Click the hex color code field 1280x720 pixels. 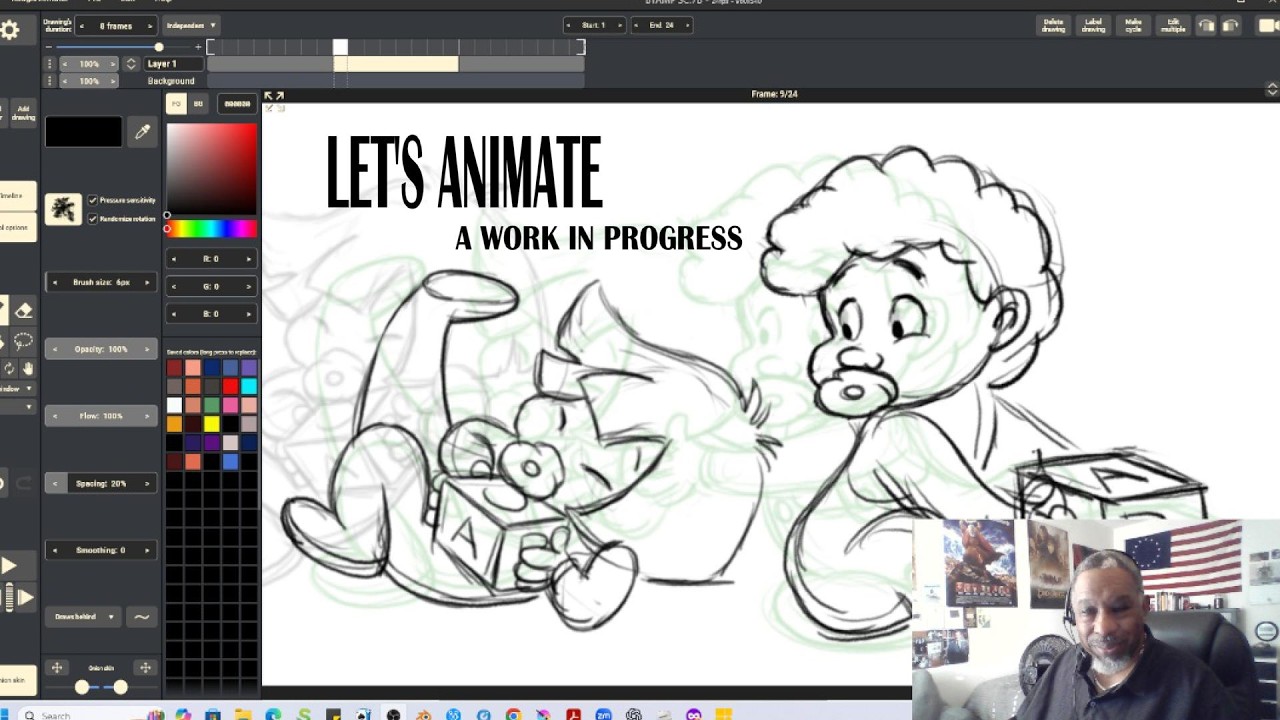click(x=237, y=104)
